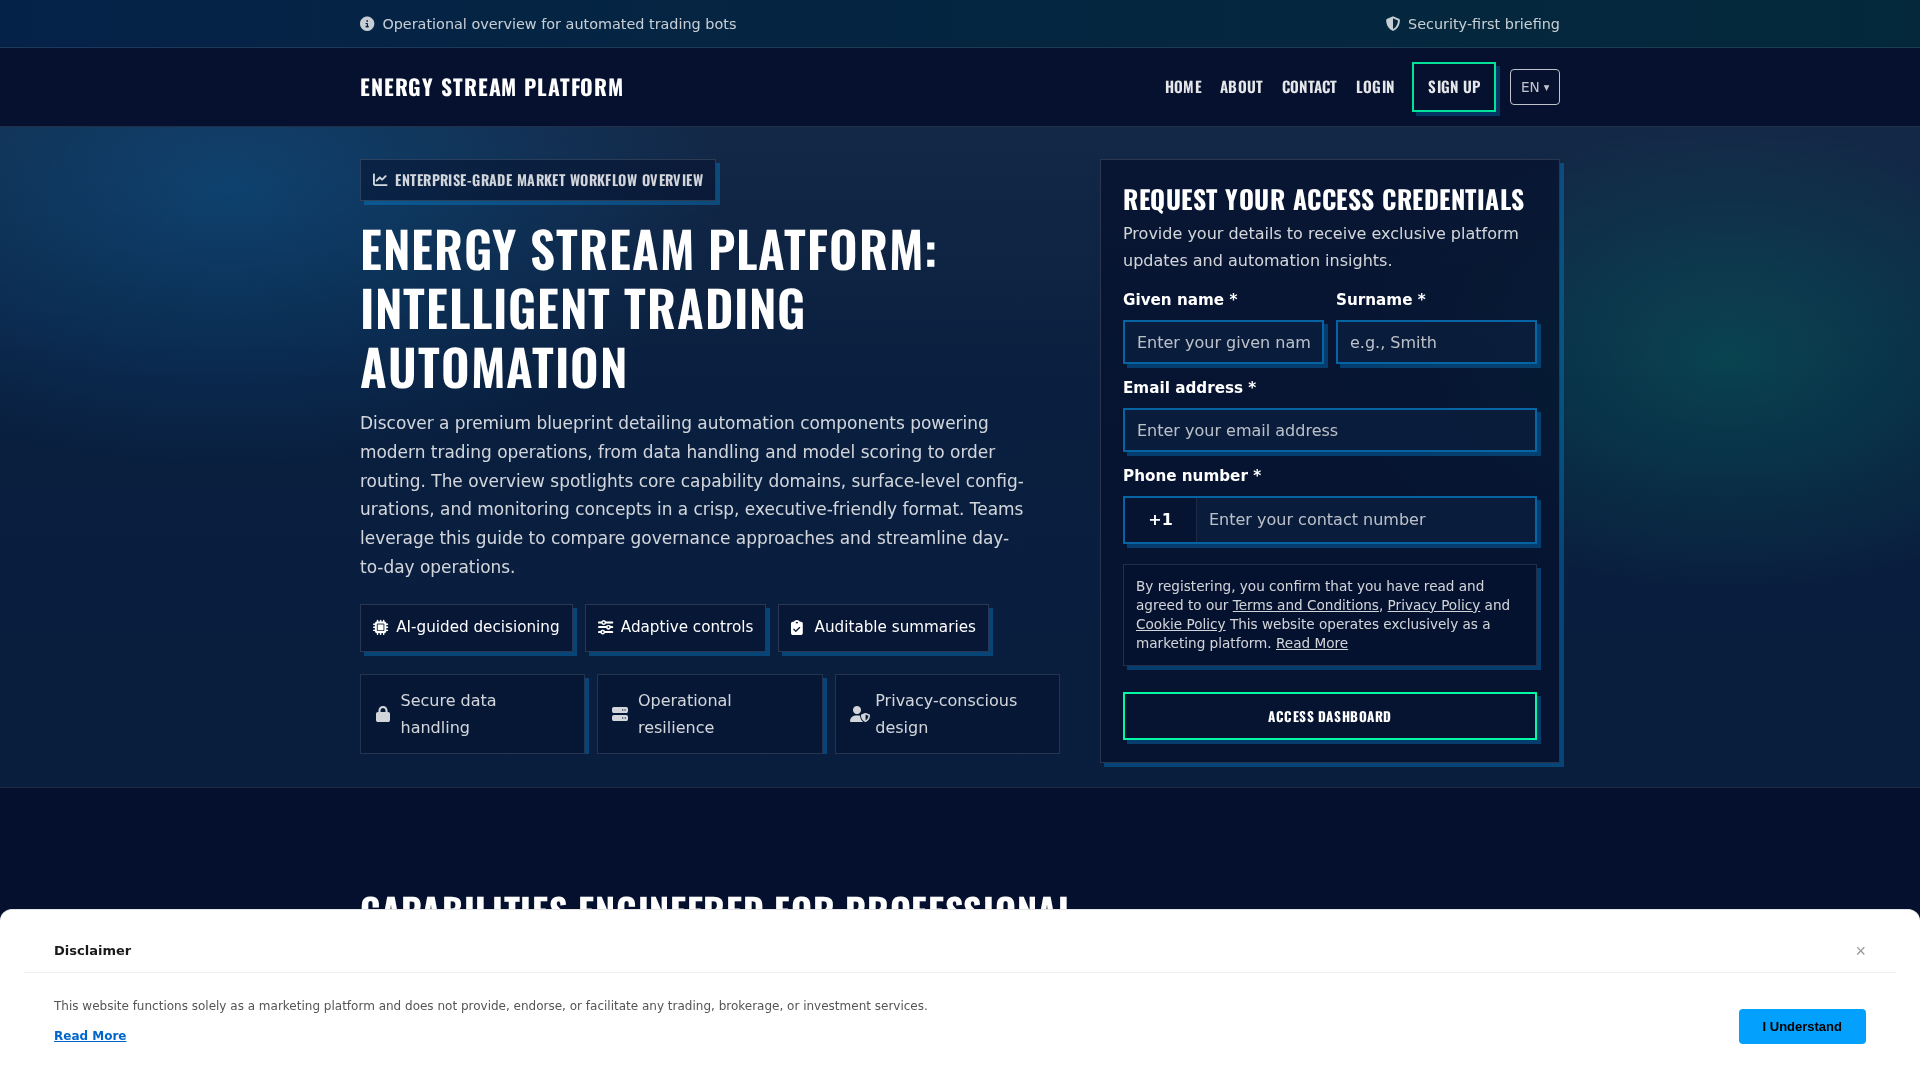Click the sliders icon on Adaptive controls
This screenshot has width=1920, height=1080.
tap(605, 628)
